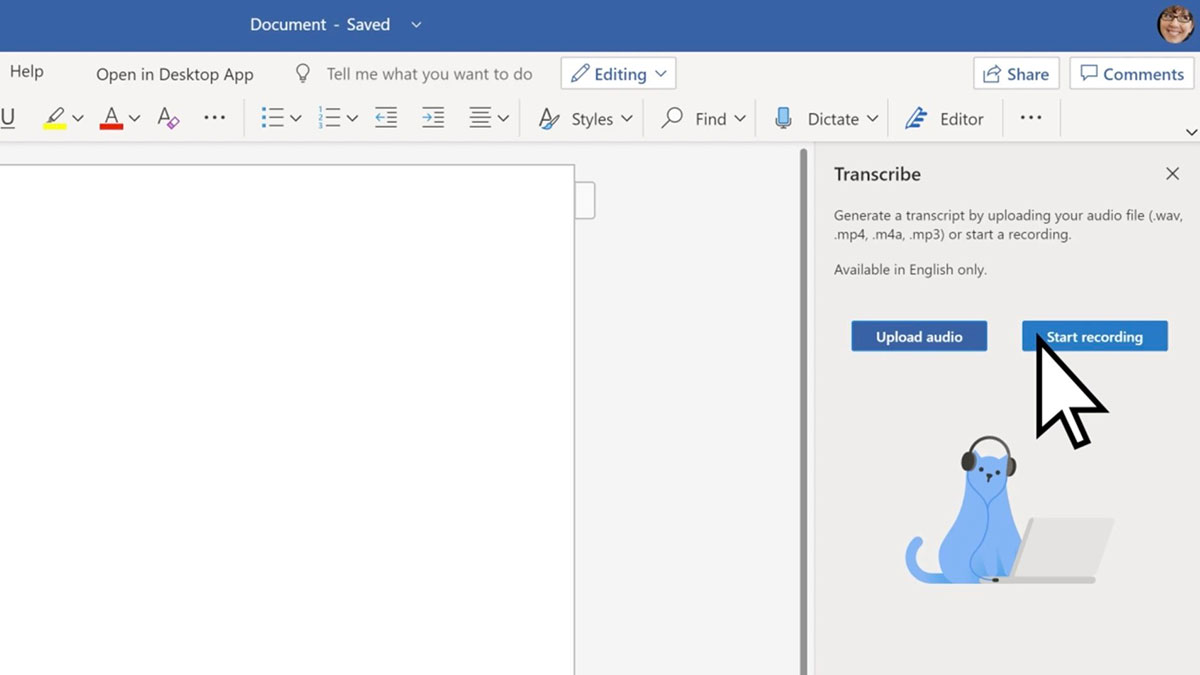The image size is (1200, 675).
Task: Open the Editing mode dropdown
Action: [x=617, y=73]
